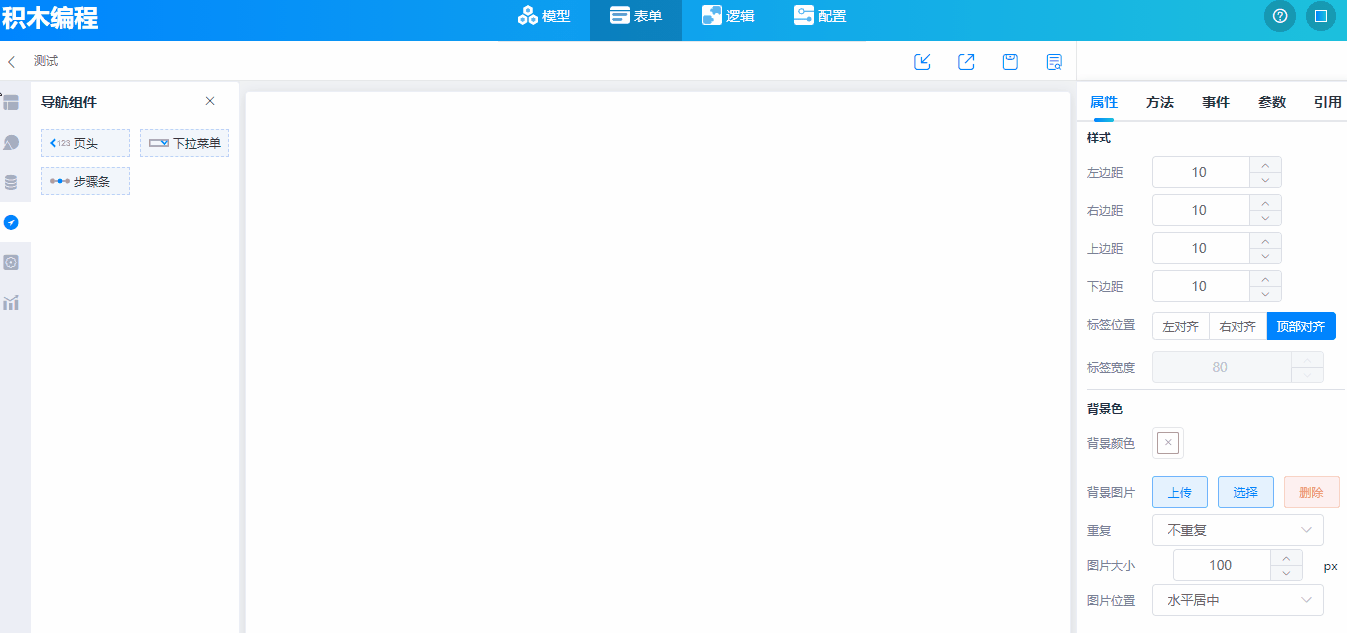The height and width of the screenshot is (633, 1347).
Task: Click inside the empty white form canvas
Action: pos(658,362)
